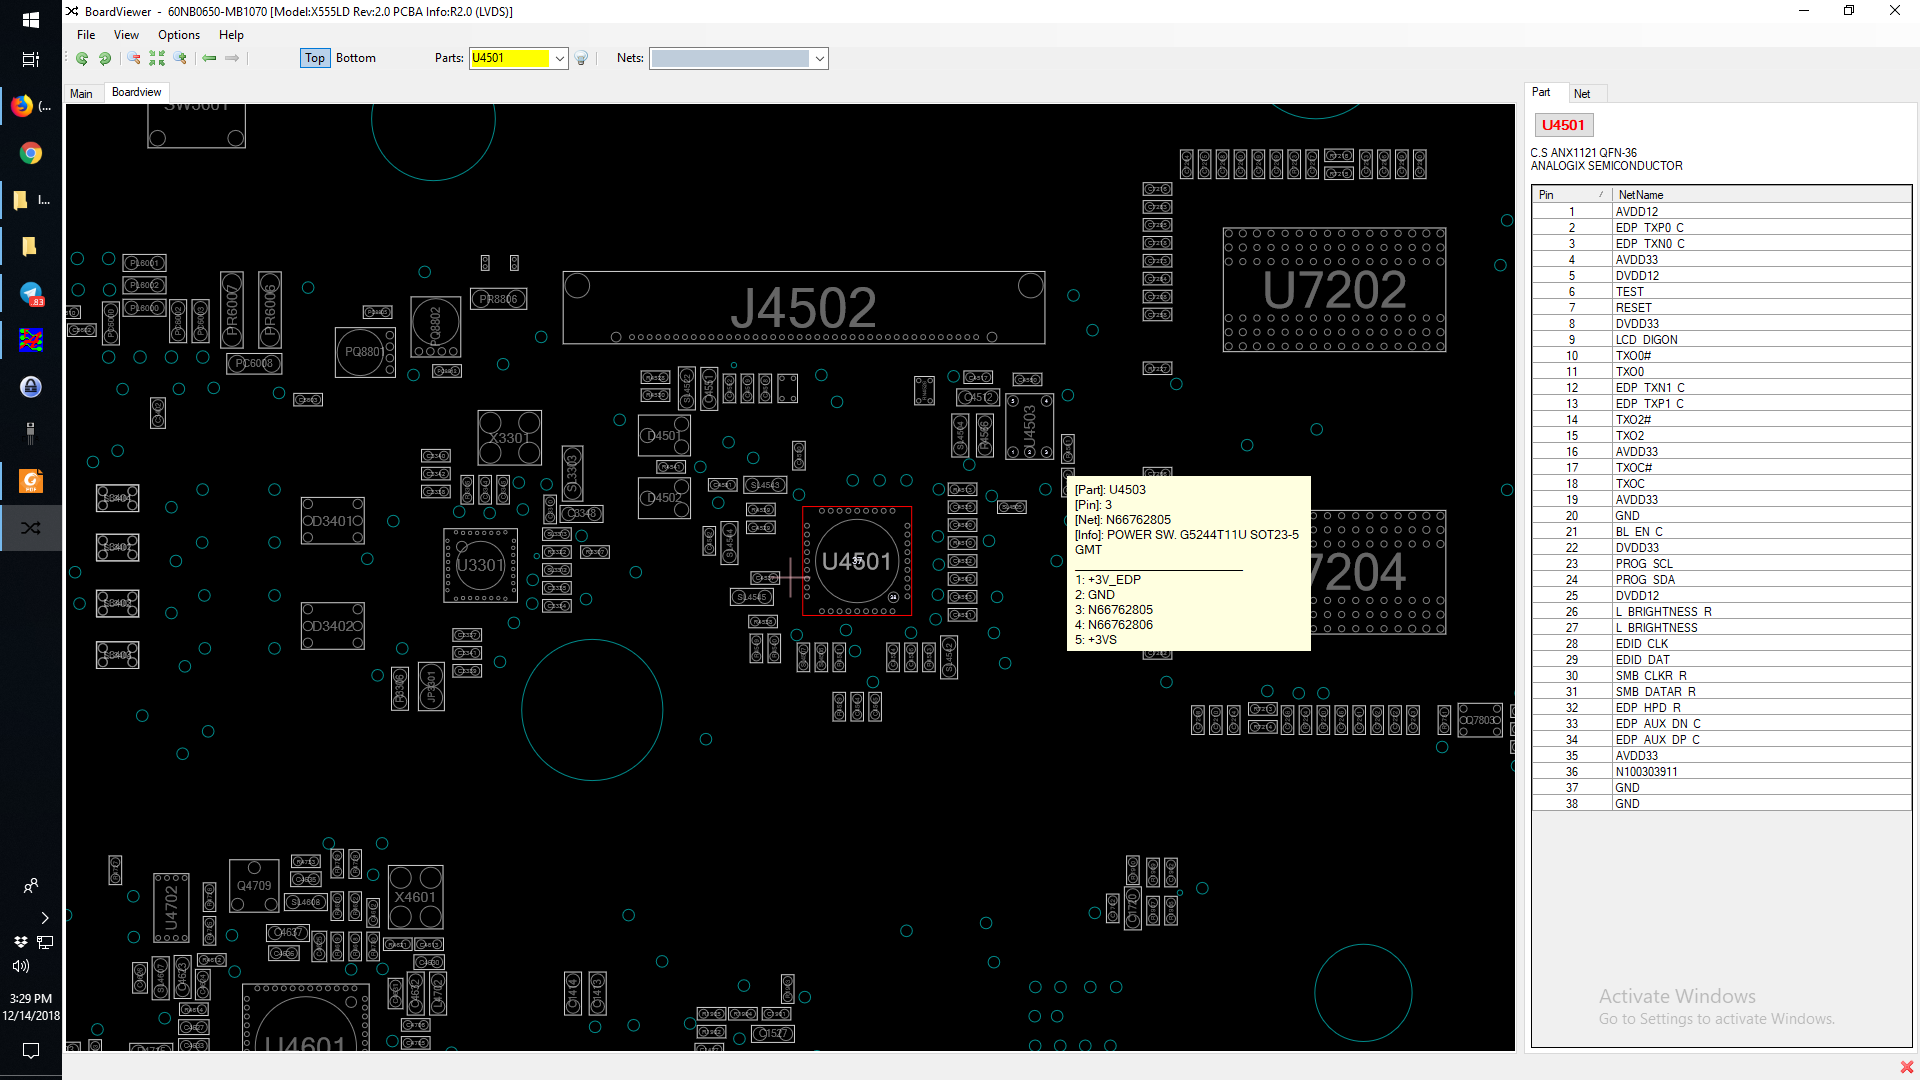This screenshot has width=1920, height=1080.
Task: Click the lightbulb highlight icon
Action: 582,58
